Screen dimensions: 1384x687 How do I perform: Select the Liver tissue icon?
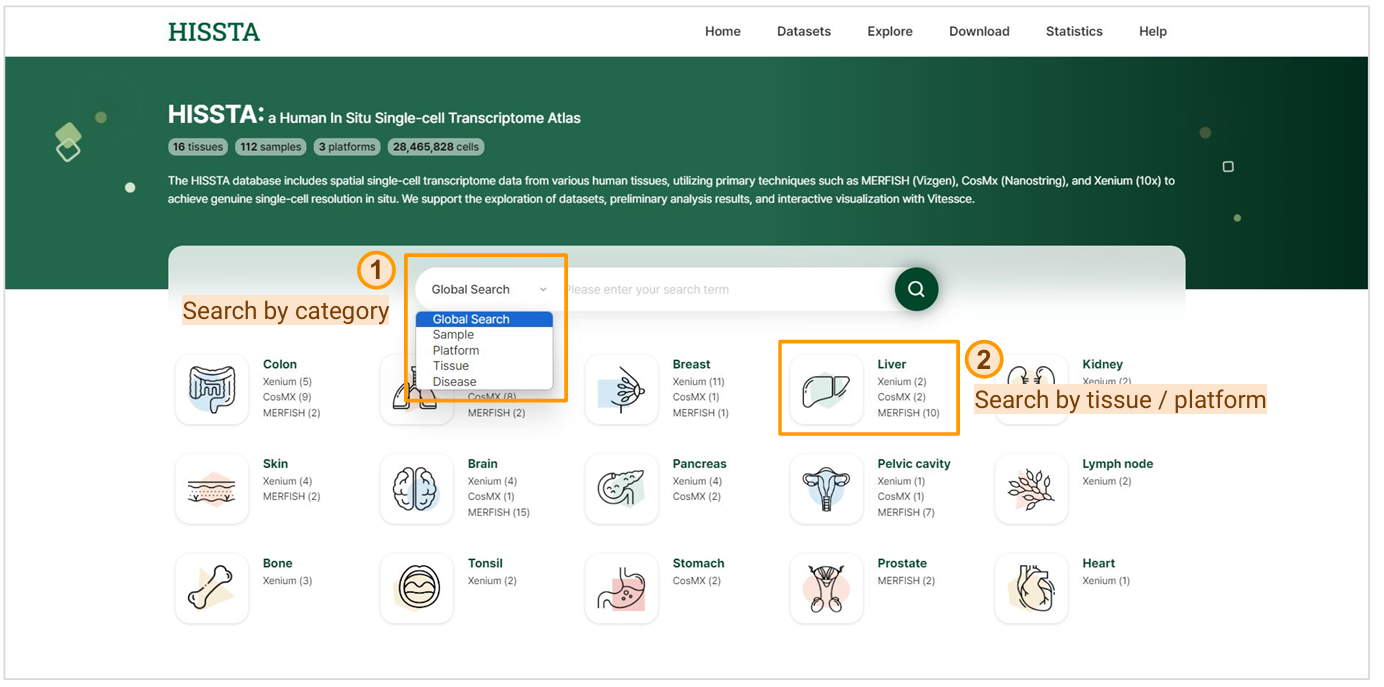pos(826,389)
